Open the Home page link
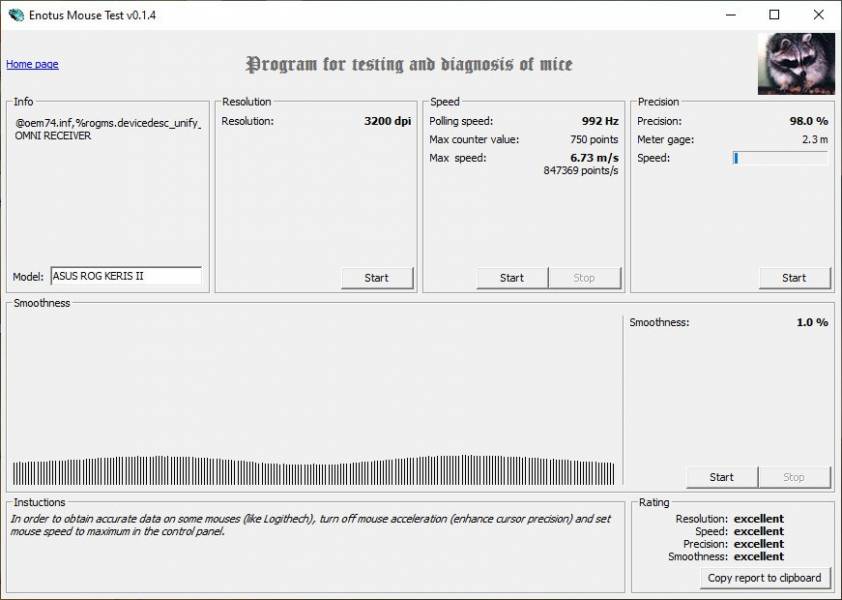 coord(32,64)
